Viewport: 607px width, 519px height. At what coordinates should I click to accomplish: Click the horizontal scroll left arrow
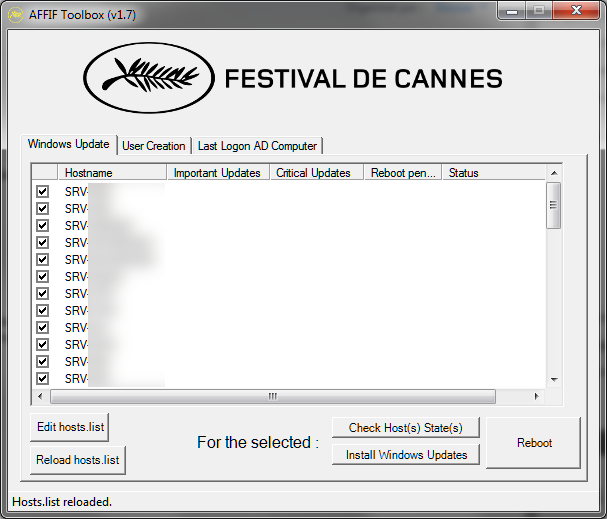(40, 396)
